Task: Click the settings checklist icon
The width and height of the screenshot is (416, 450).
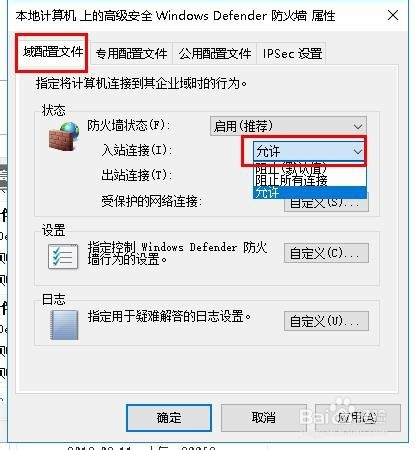Action: click(x=63, y=256)
